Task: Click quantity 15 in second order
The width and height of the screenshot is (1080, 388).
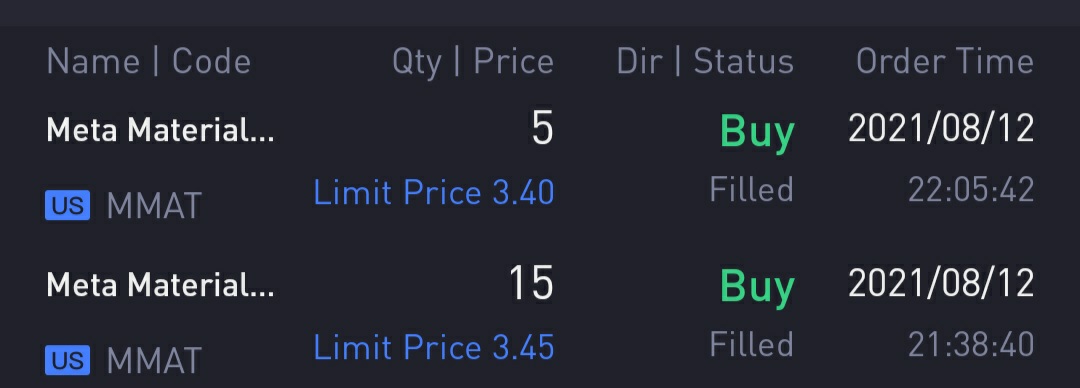Action: pyautogui.click(x=531, y=283)
